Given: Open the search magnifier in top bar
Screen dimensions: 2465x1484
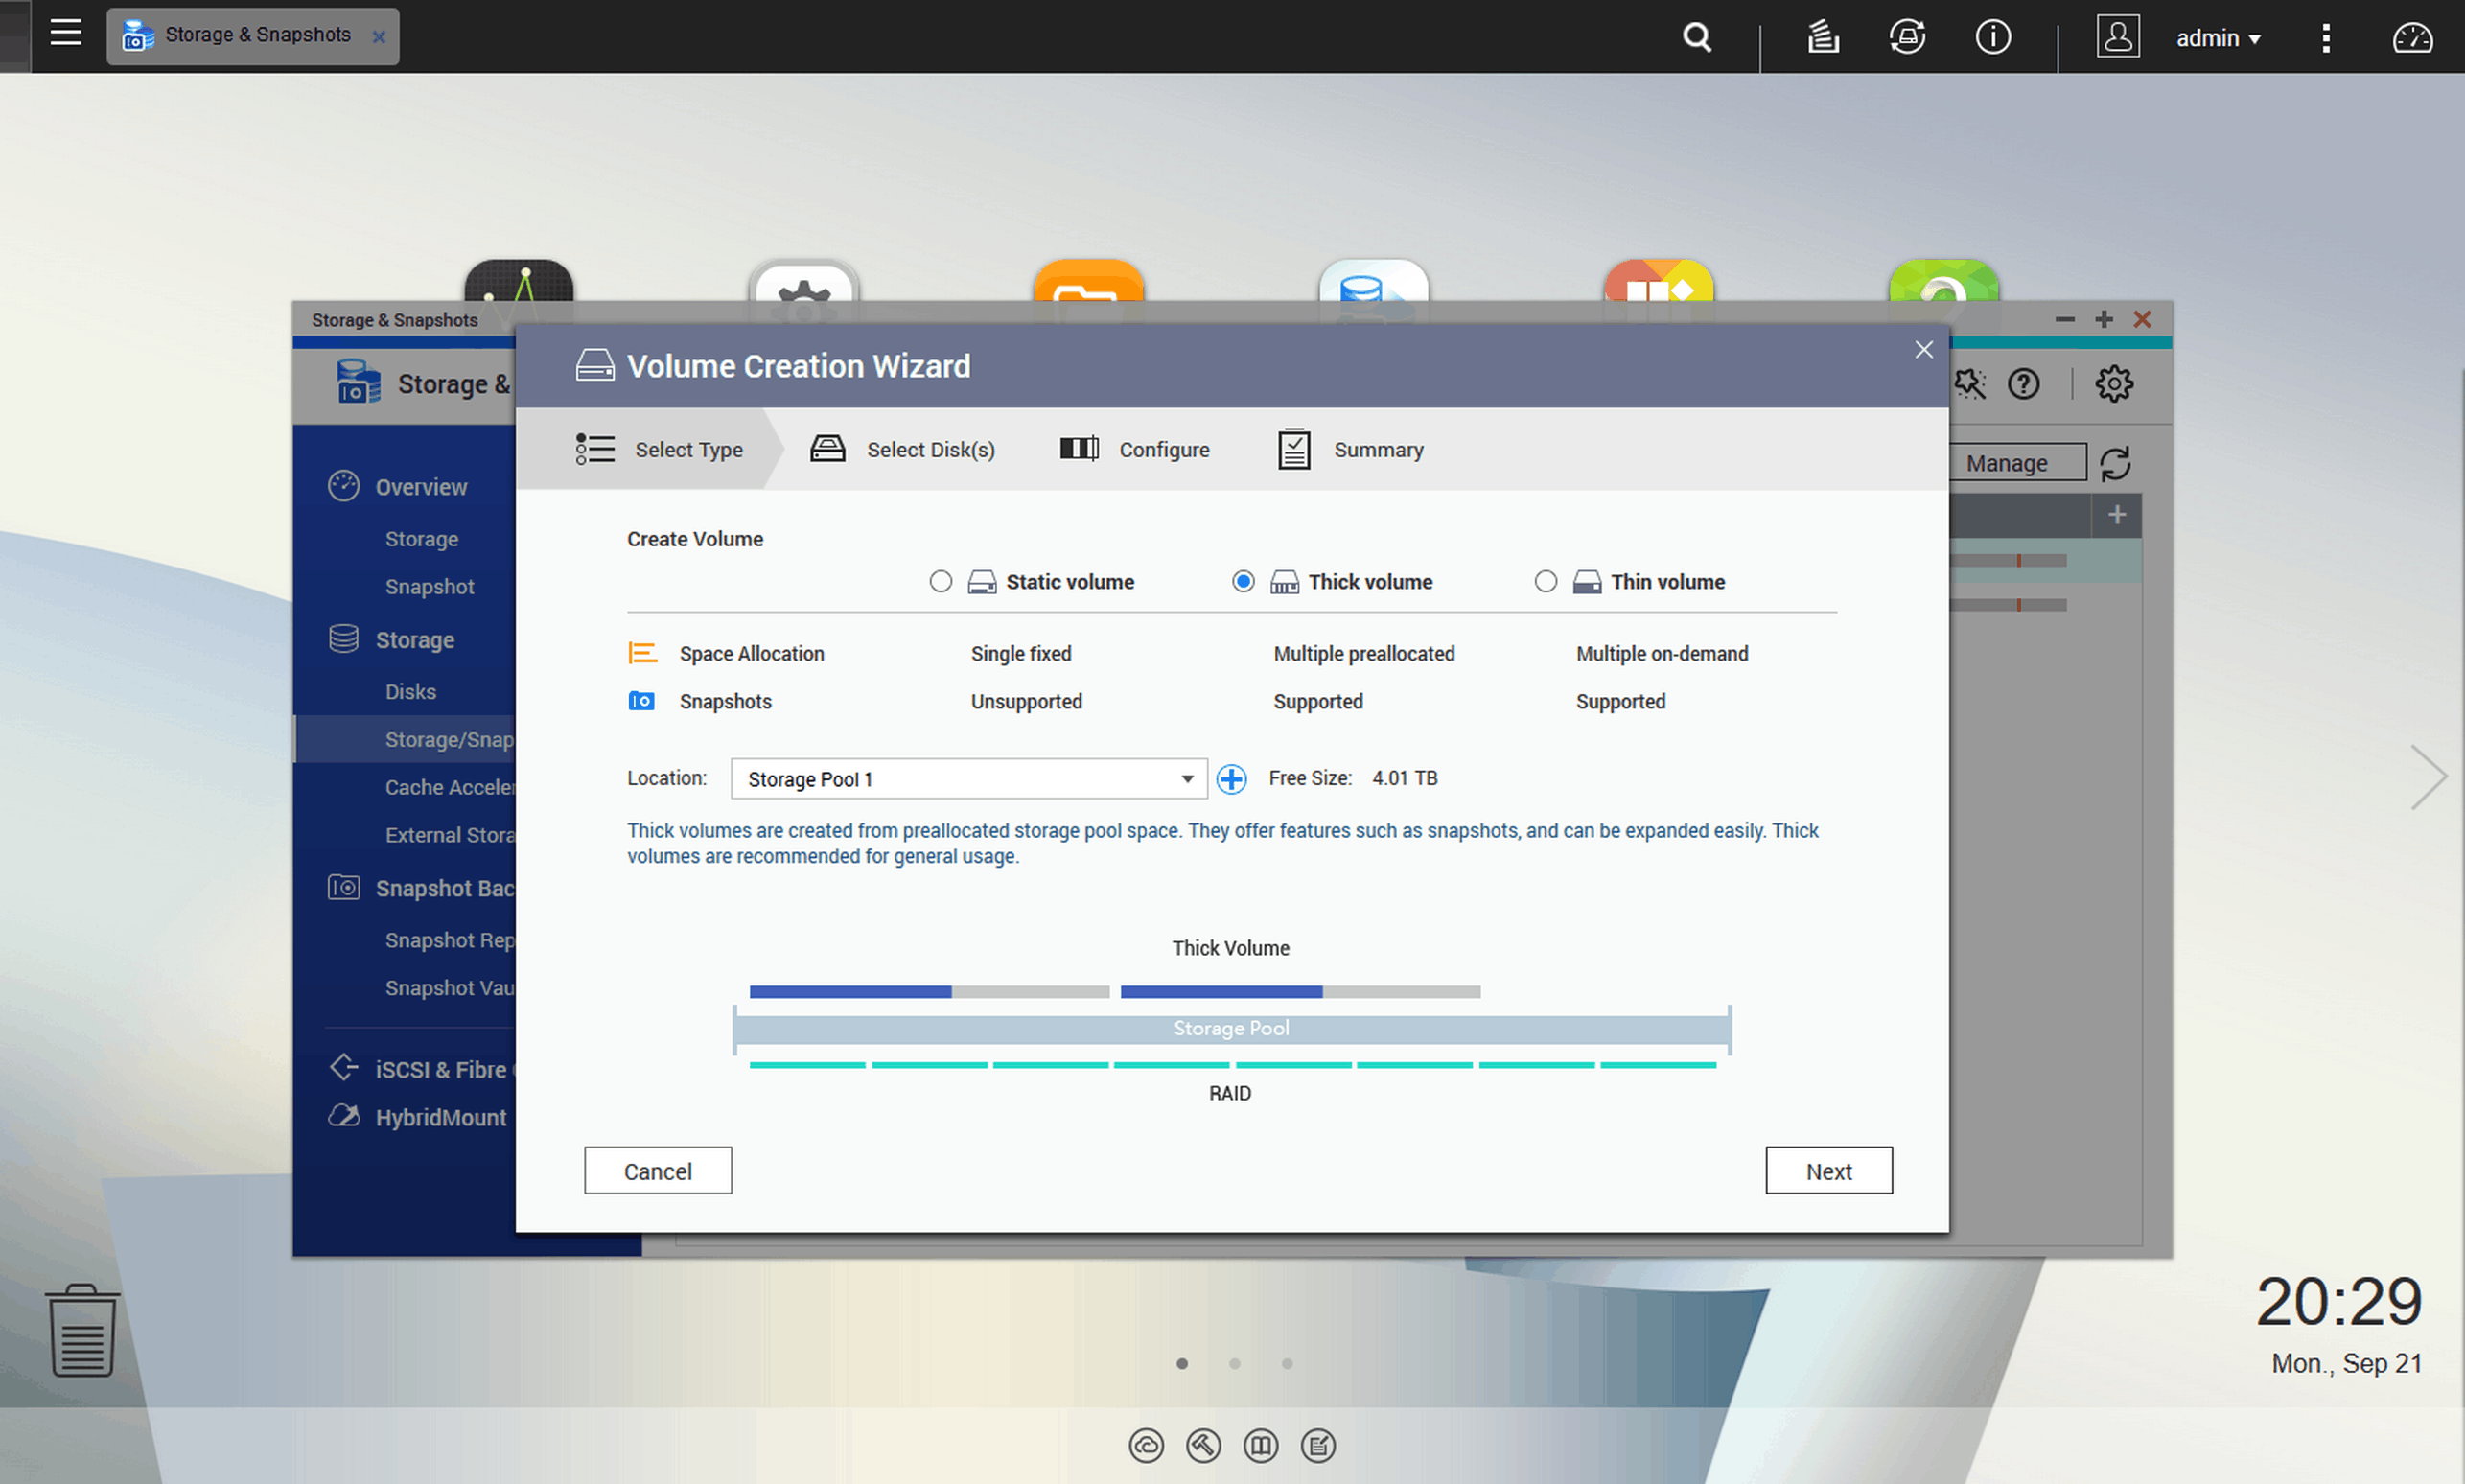Looking at the screenshot, I should click(x=1696, y=37).
